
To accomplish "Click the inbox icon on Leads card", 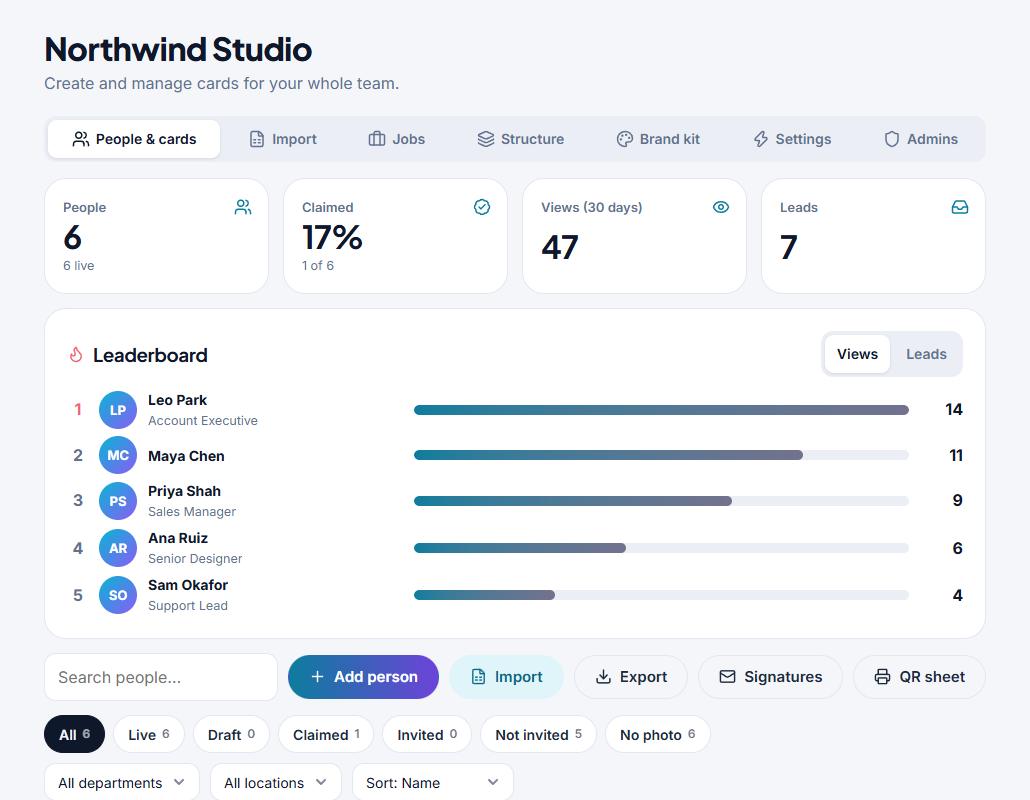I will point(960,208).
